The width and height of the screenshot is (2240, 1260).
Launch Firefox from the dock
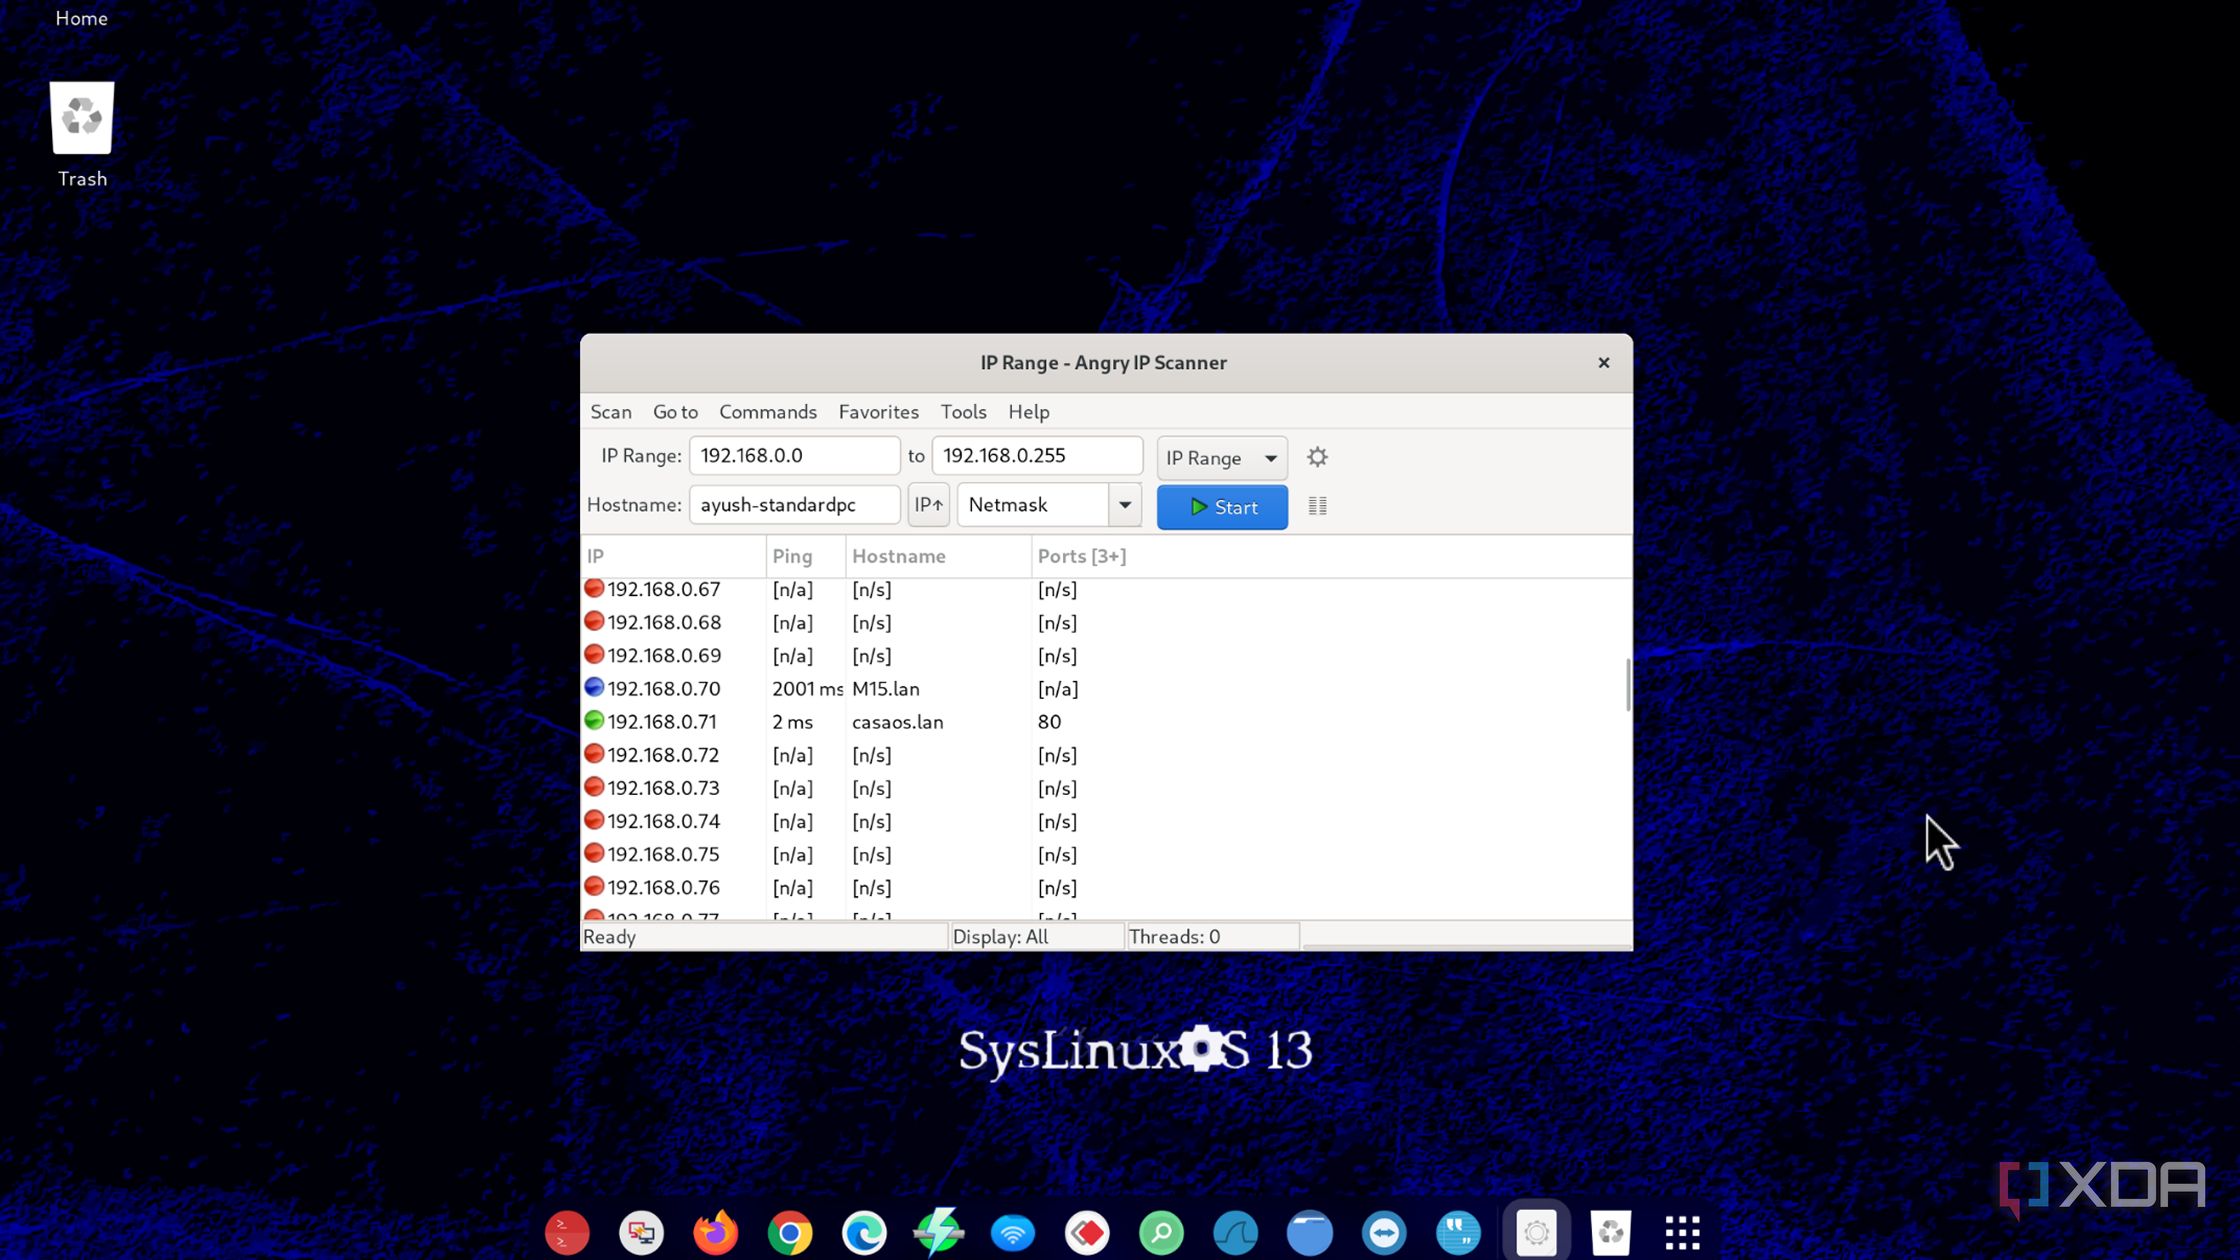715,1233
